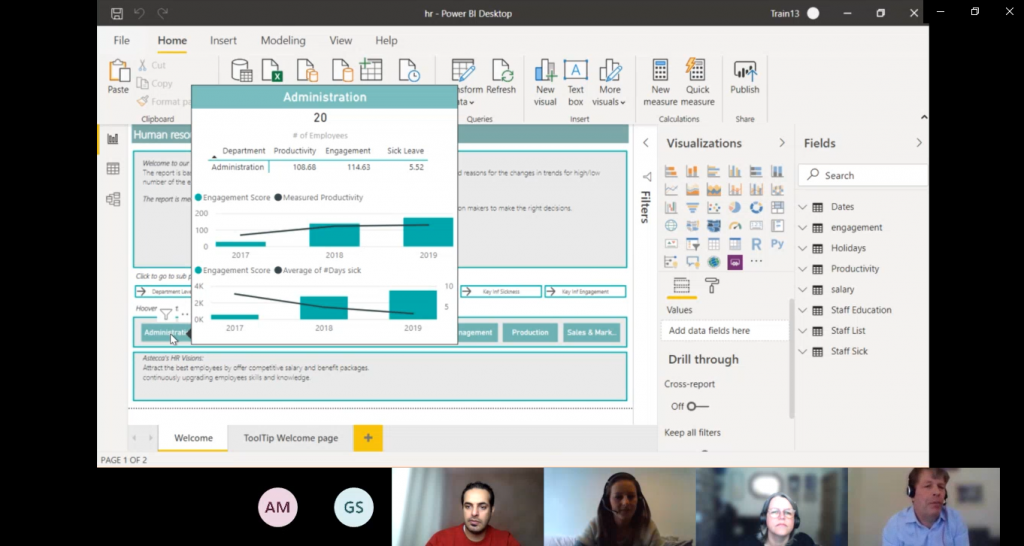1024x546 pixels.
Task: Expand the Dates table in Fields
Action: click(804, 207)
